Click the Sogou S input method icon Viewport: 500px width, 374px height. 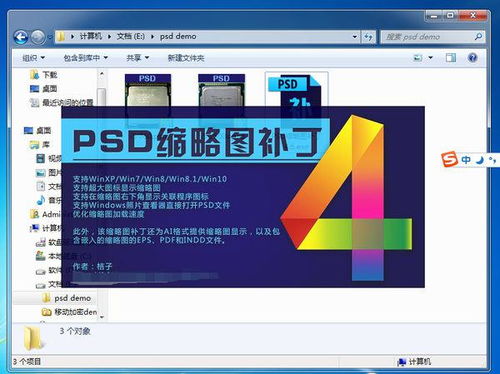(449, 159)
